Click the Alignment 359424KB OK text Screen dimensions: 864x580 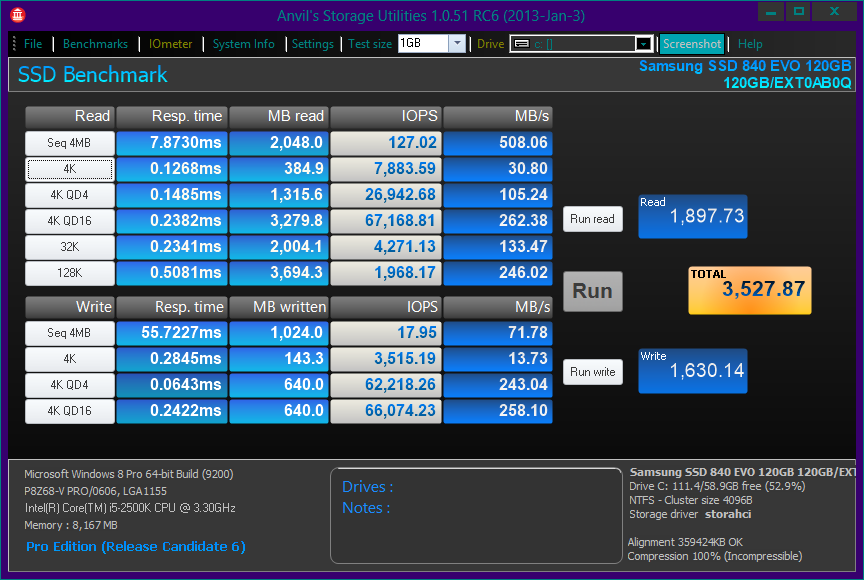tap(685, 543)
